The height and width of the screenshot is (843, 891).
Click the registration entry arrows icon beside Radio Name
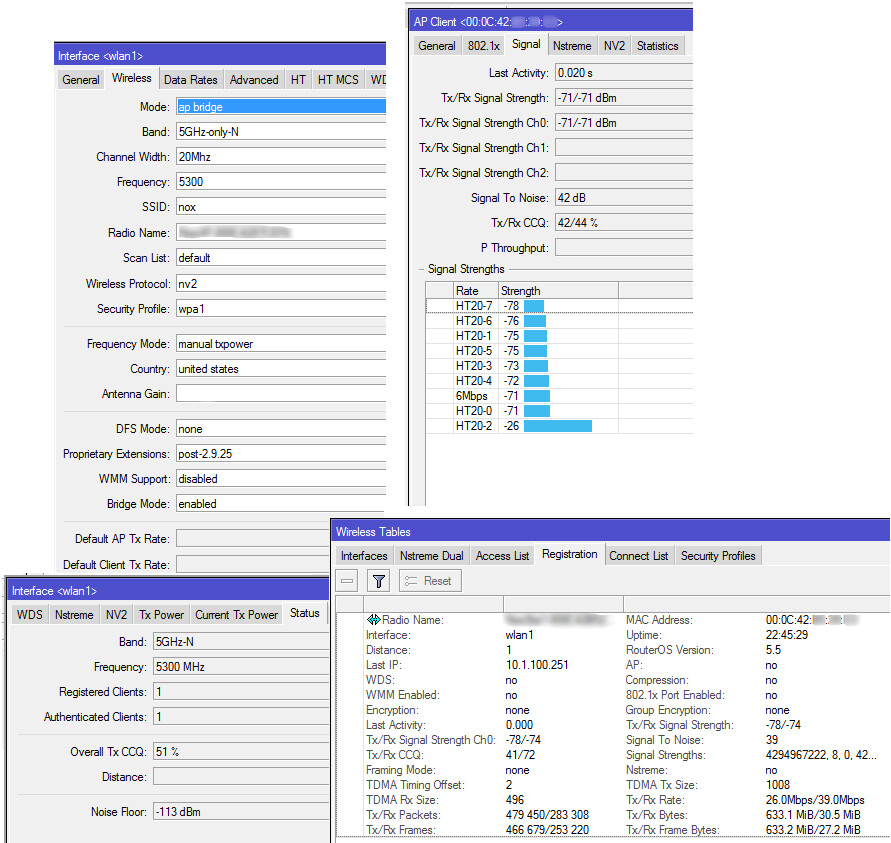(x=373, y=620)
